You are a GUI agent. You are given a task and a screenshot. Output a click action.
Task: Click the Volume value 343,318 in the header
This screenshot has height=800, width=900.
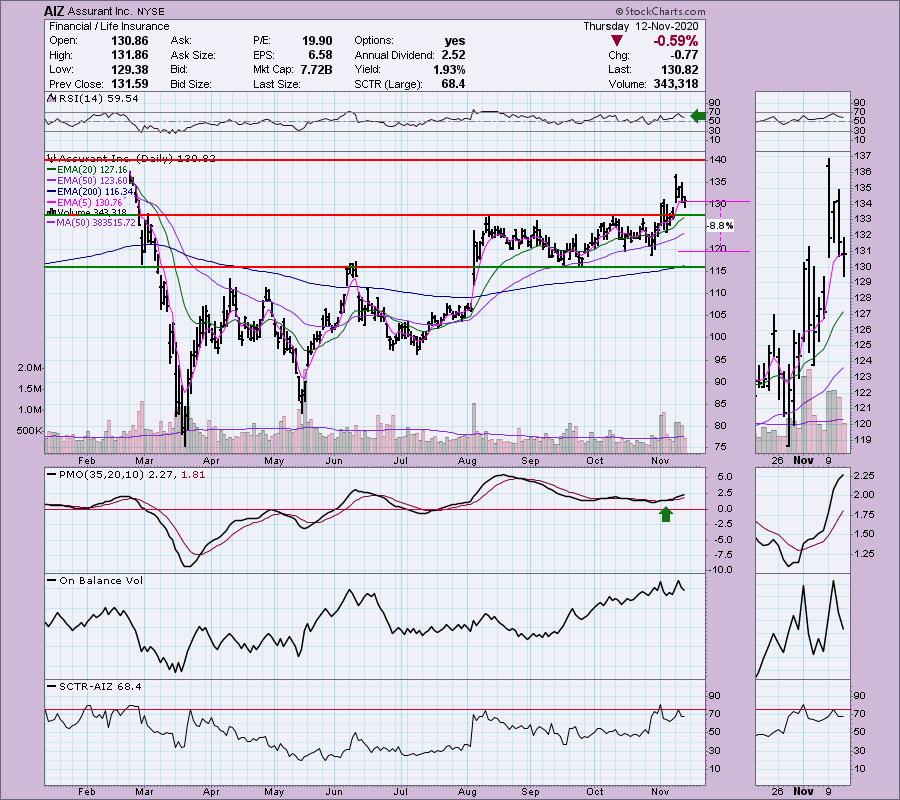coord(676,84)
